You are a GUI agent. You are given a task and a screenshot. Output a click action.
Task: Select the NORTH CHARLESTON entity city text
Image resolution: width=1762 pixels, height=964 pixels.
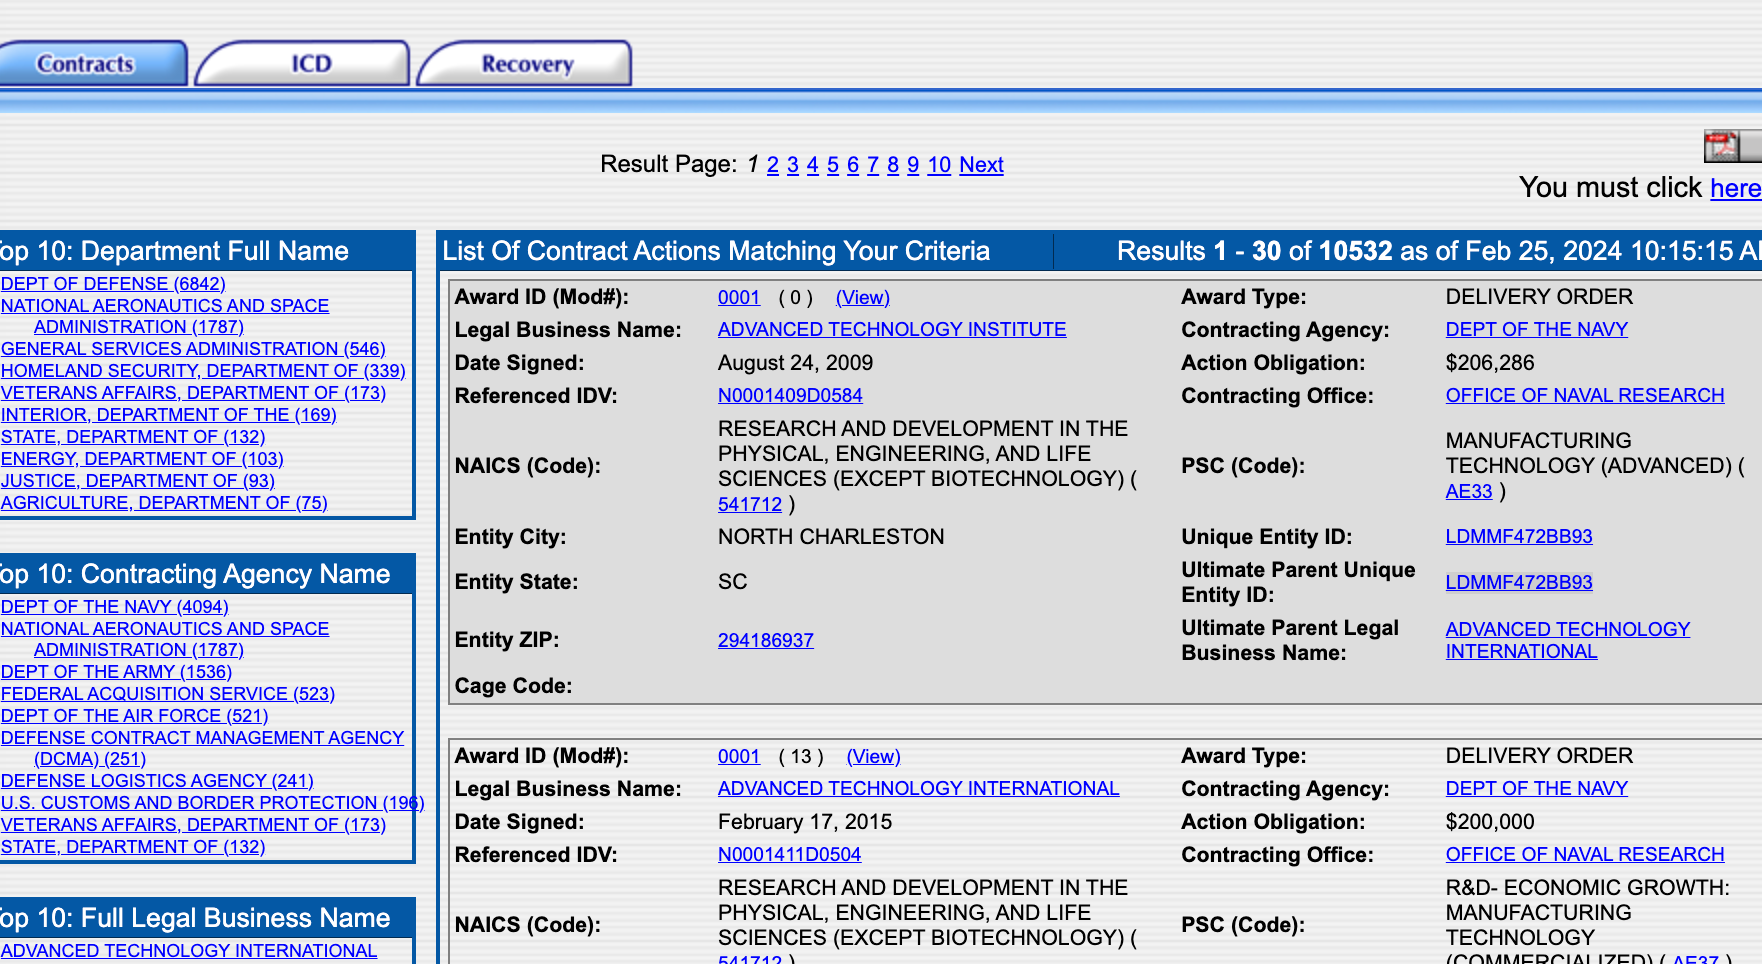(x=831, y=537)
